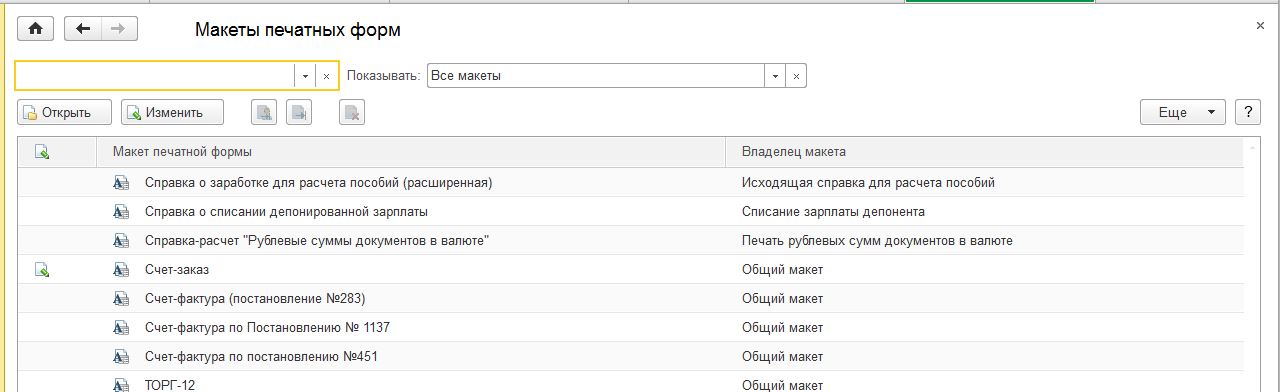
Task: Clear the Показывать filter
Action: point(796,76)
